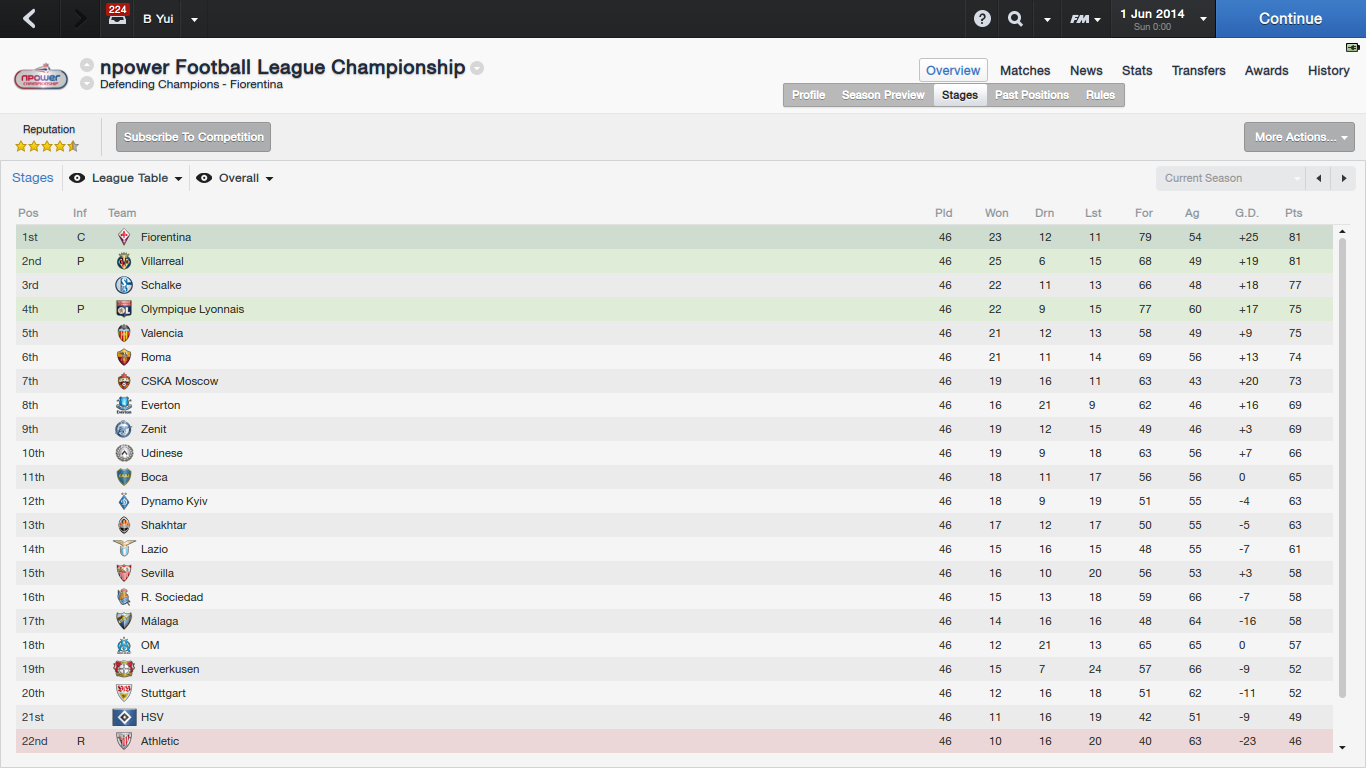
Task: Open the FM menu logo
Action: click(x=1084, y=19)
